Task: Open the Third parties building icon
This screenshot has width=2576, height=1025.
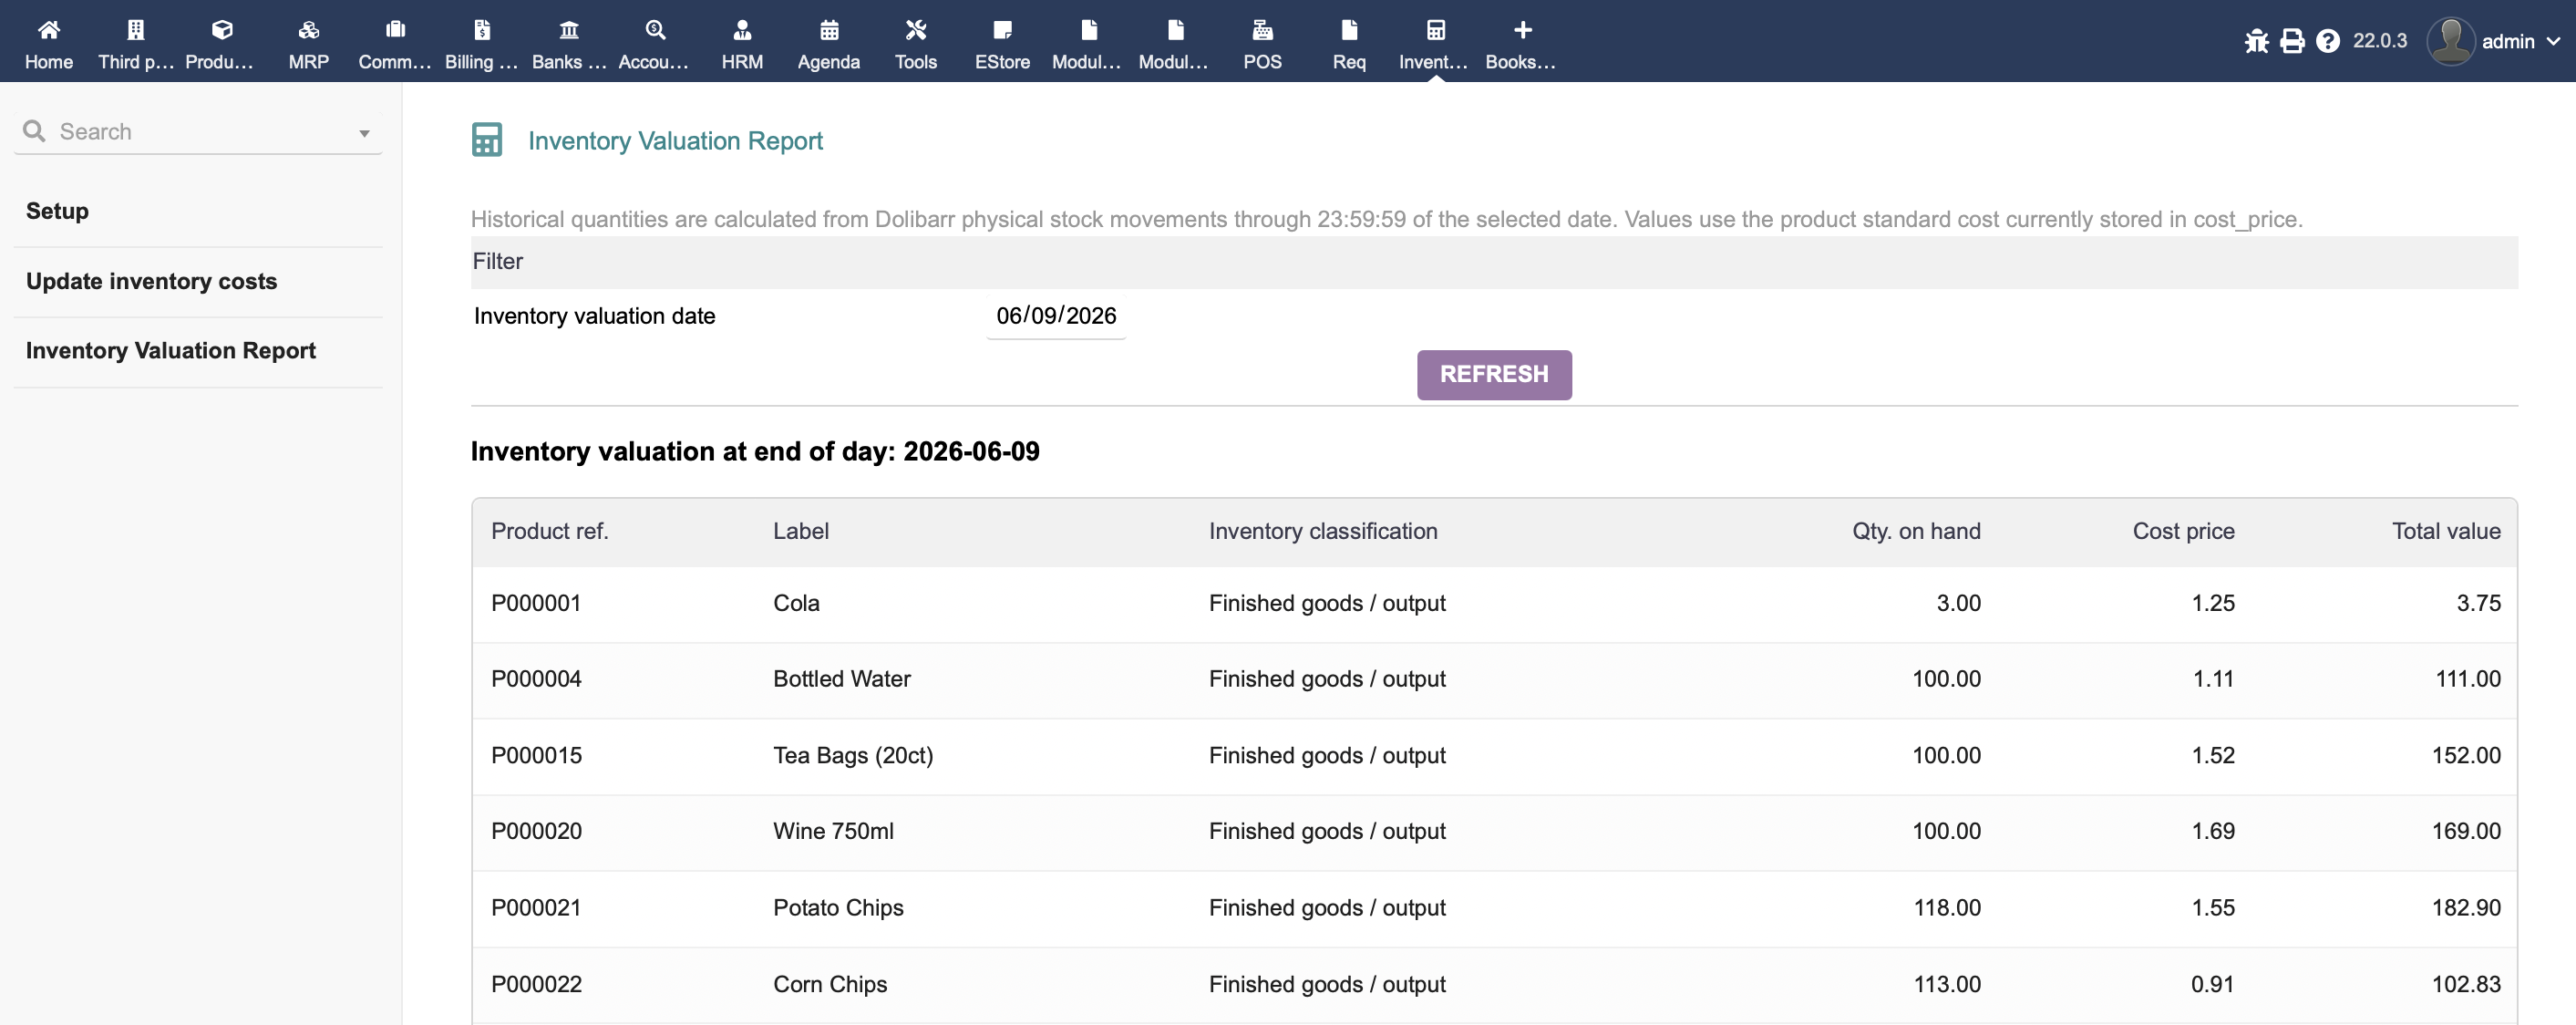Action: [136, 30]
